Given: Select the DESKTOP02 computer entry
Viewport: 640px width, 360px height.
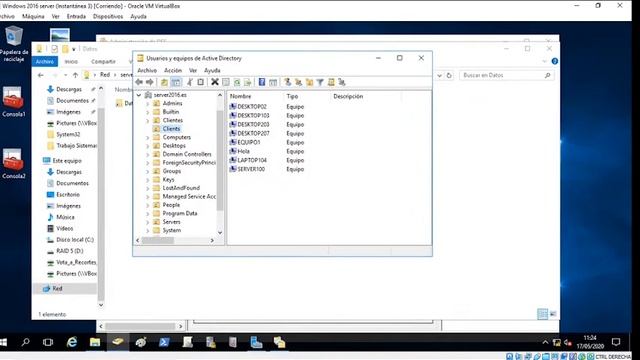Looking at the screenshot, I should click(251, 107).
